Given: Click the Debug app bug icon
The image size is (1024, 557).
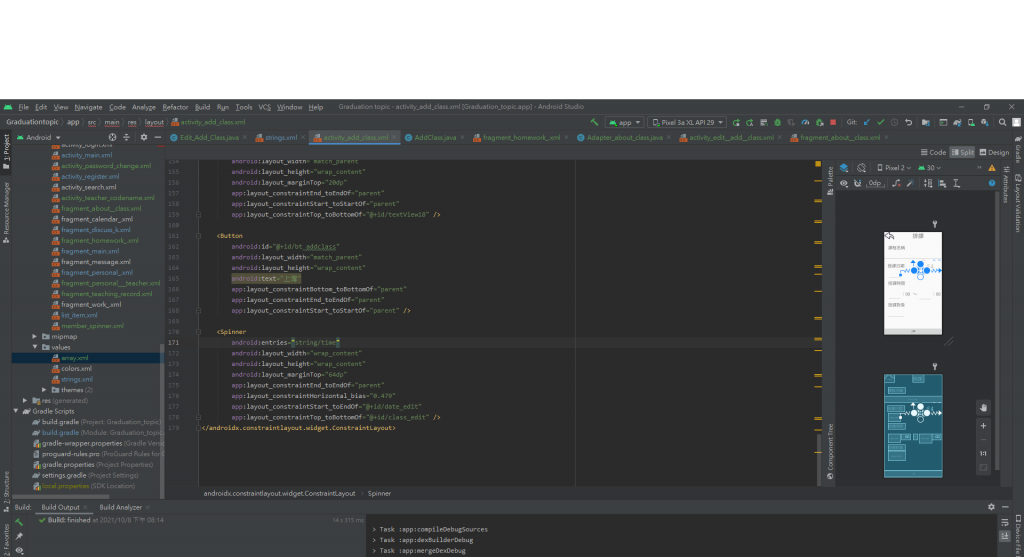Looking at the screenshot, I should pyautogui.click(x=777, y=122).
